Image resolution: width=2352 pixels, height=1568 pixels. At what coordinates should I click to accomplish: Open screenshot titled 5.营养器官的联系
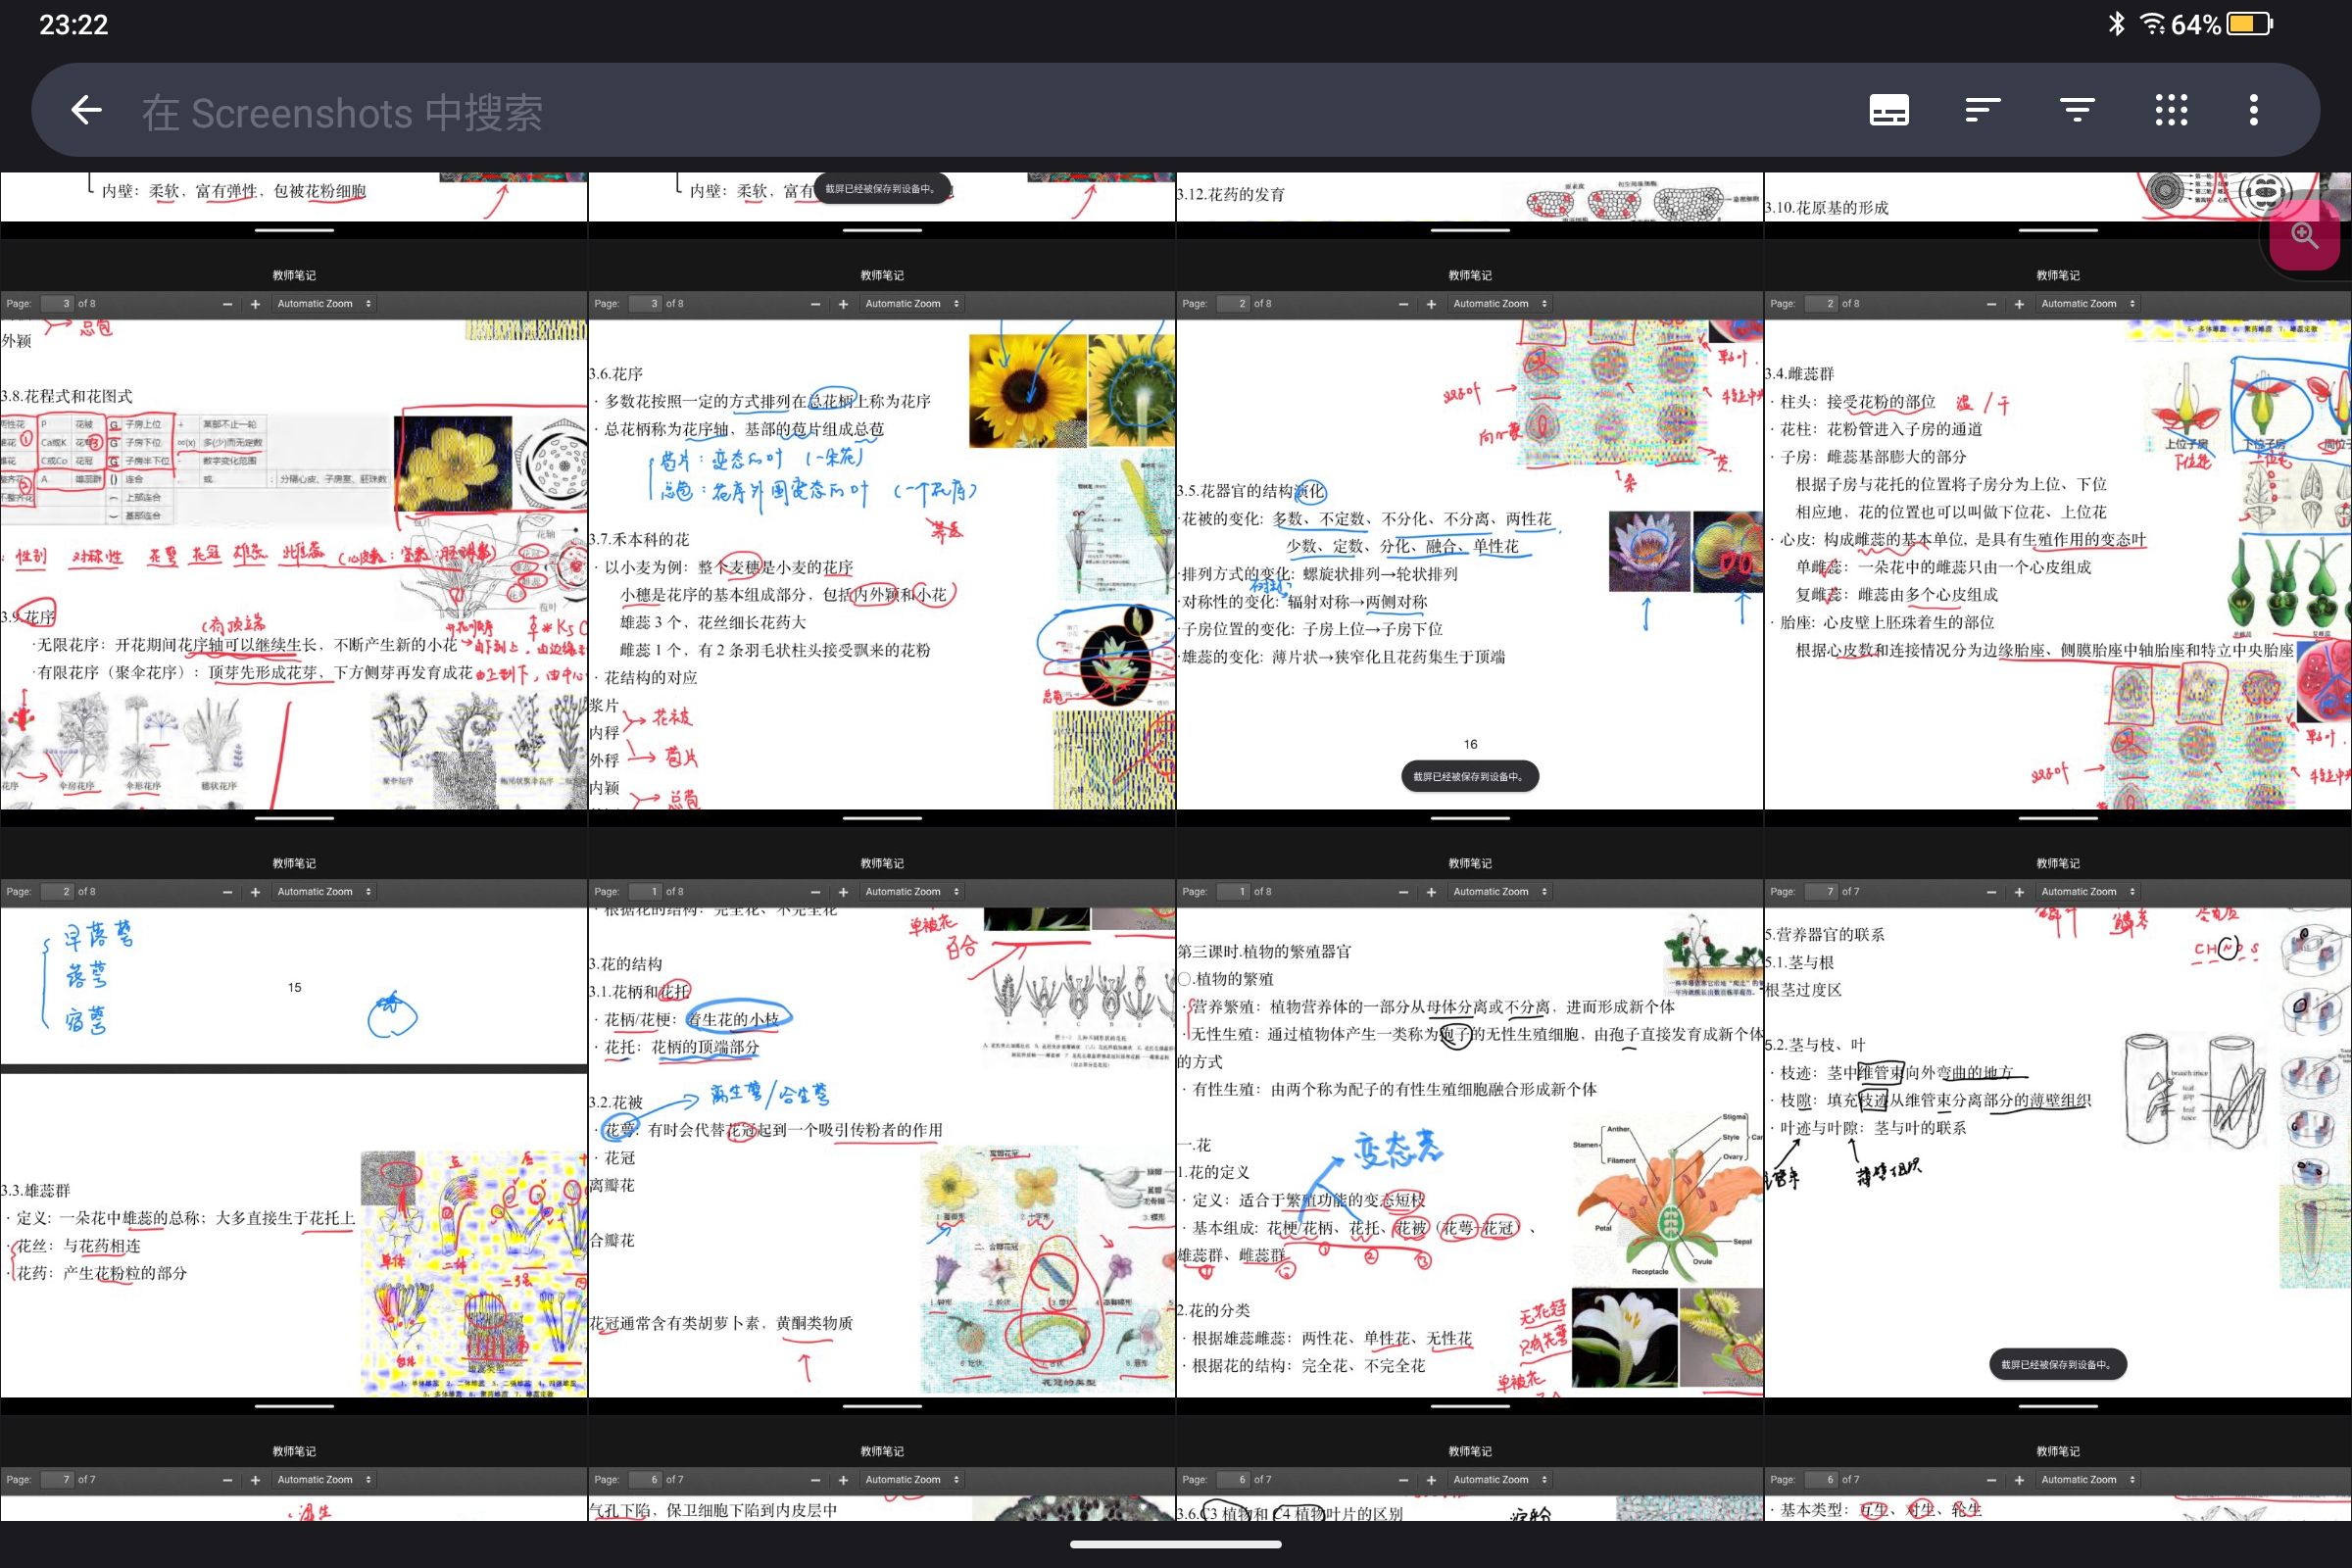point(2058,1120)
